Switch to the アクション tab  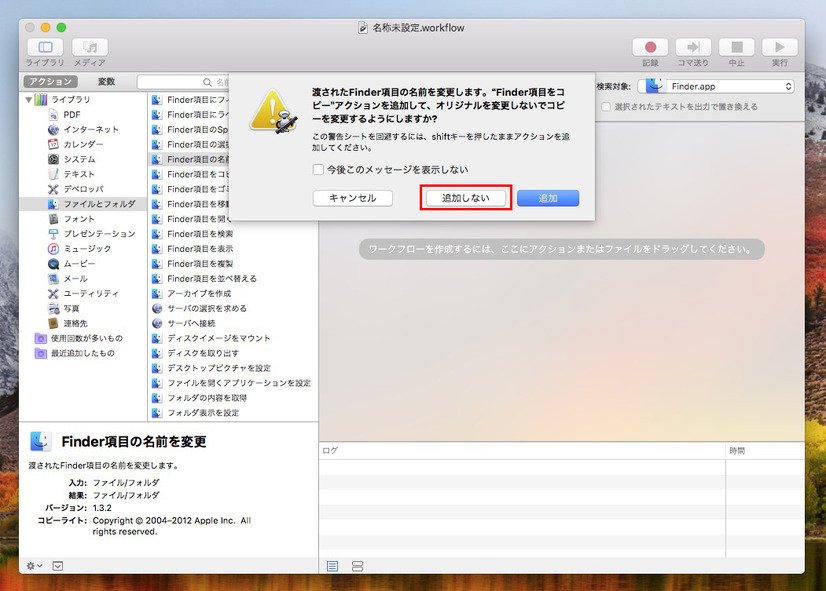[50, 81]
